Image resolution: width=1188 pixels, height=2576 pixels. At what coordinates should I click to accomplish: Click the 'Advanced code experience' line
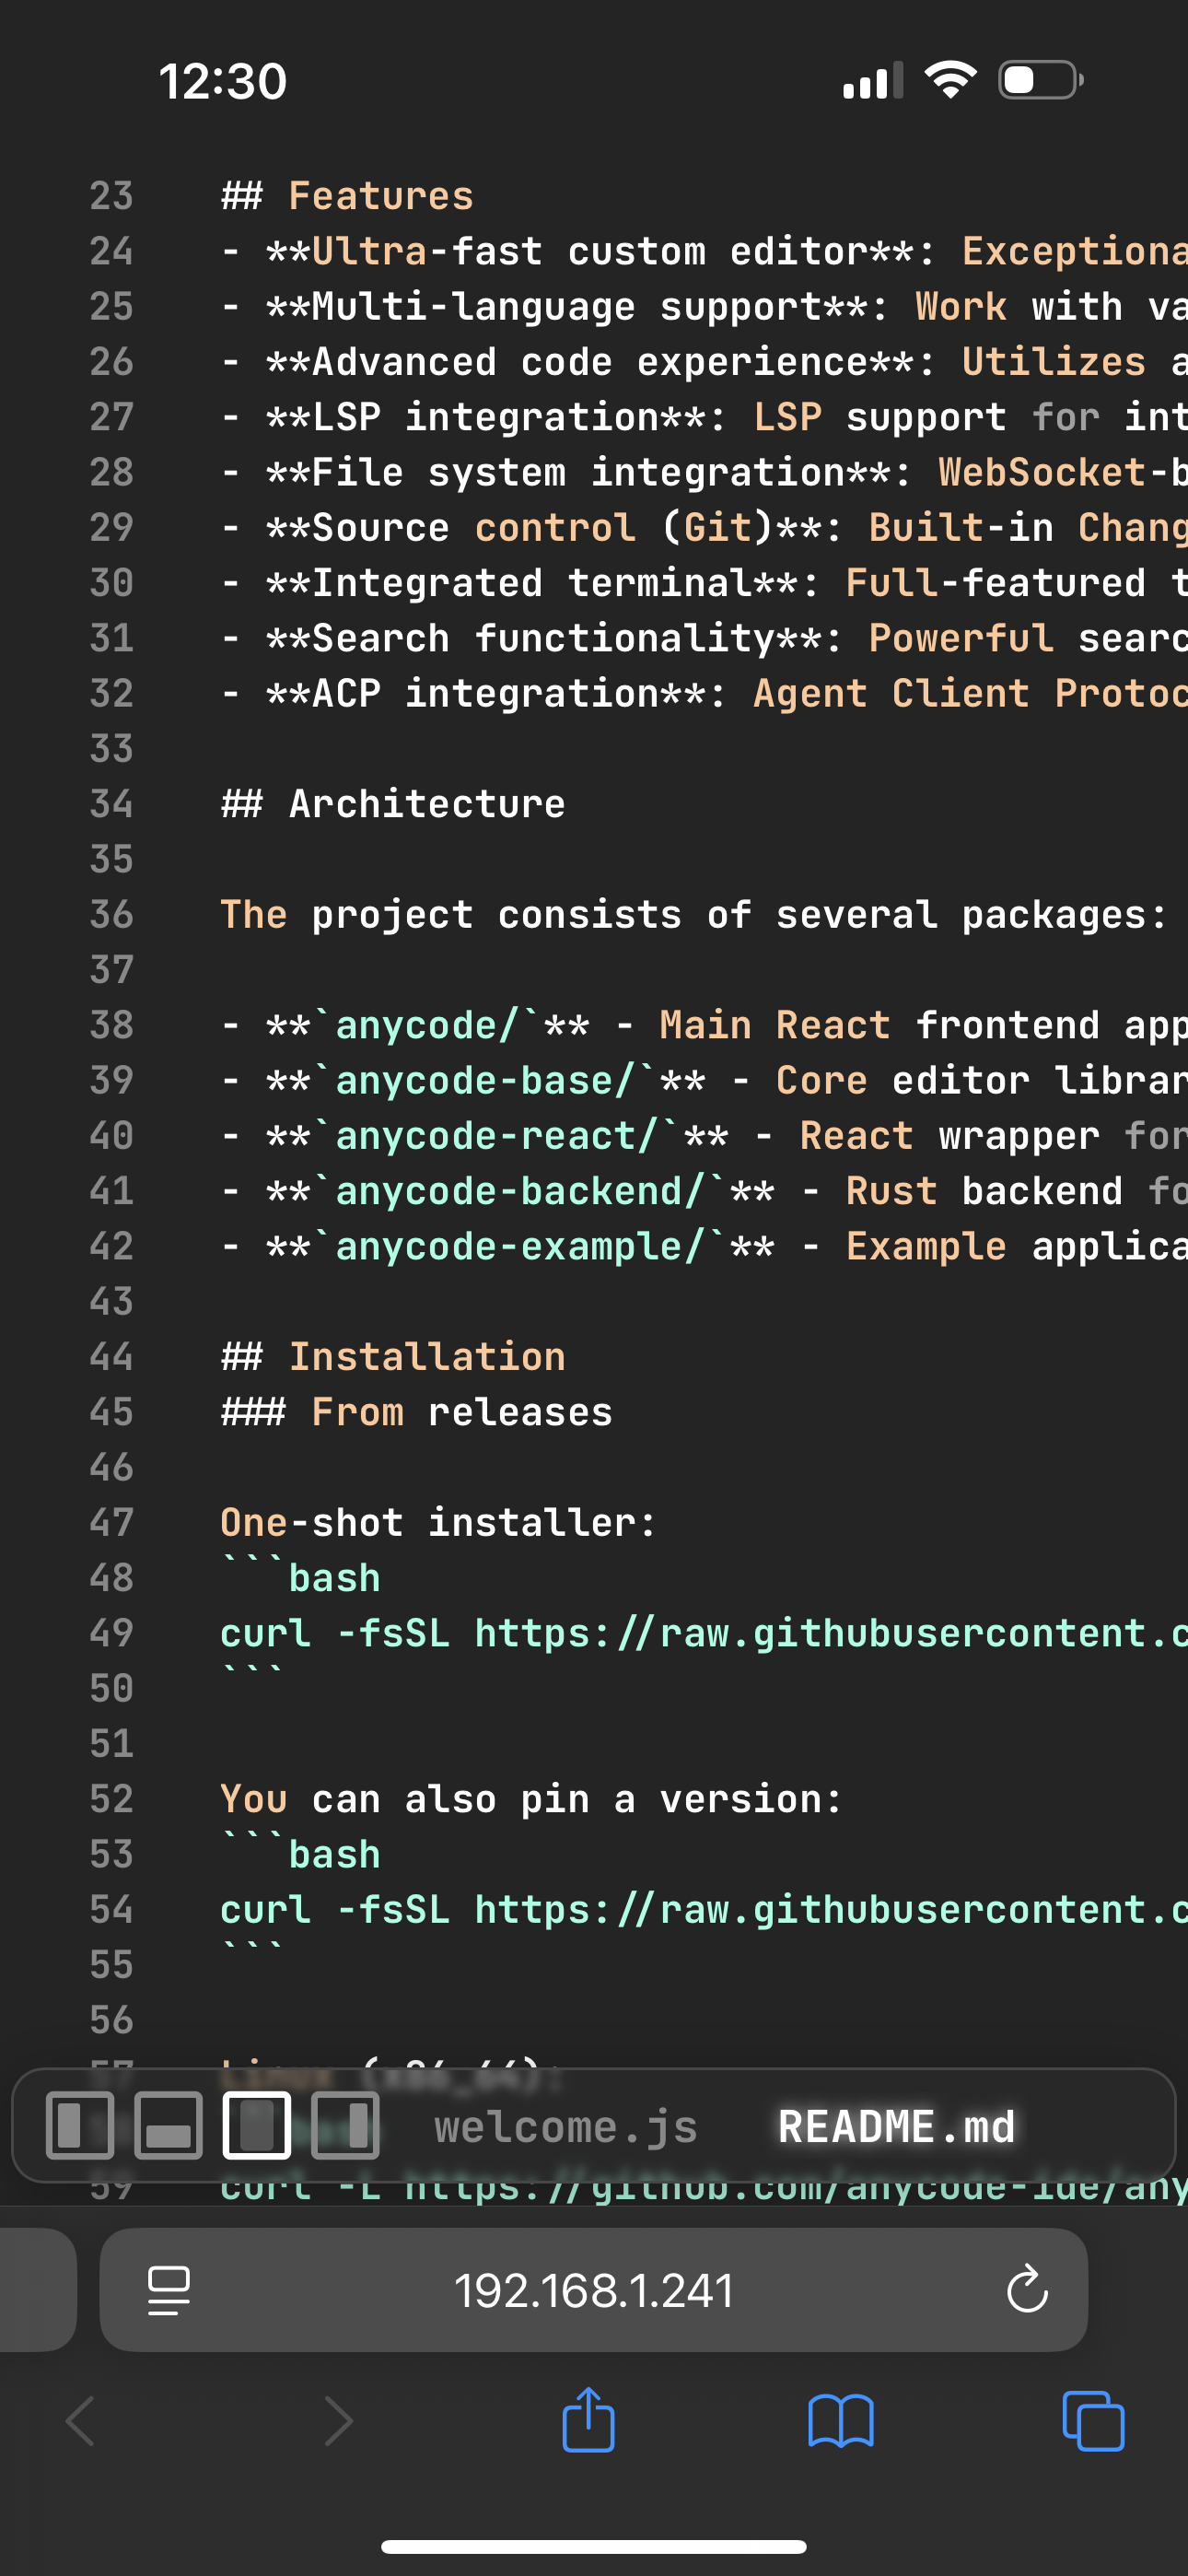pyautogui.click(x=704, y=361)
